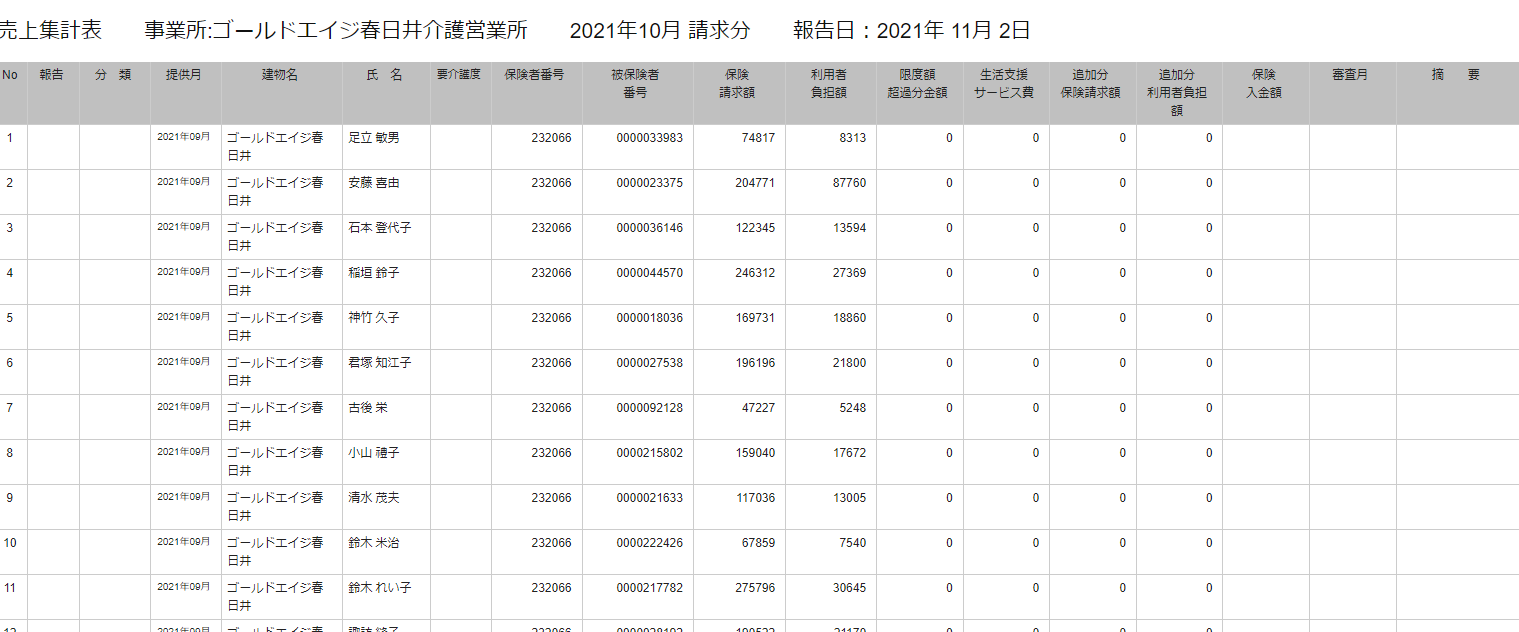
Task: Click the 生活支援サービス費 column header
Action: click(x=1006, y=84)
